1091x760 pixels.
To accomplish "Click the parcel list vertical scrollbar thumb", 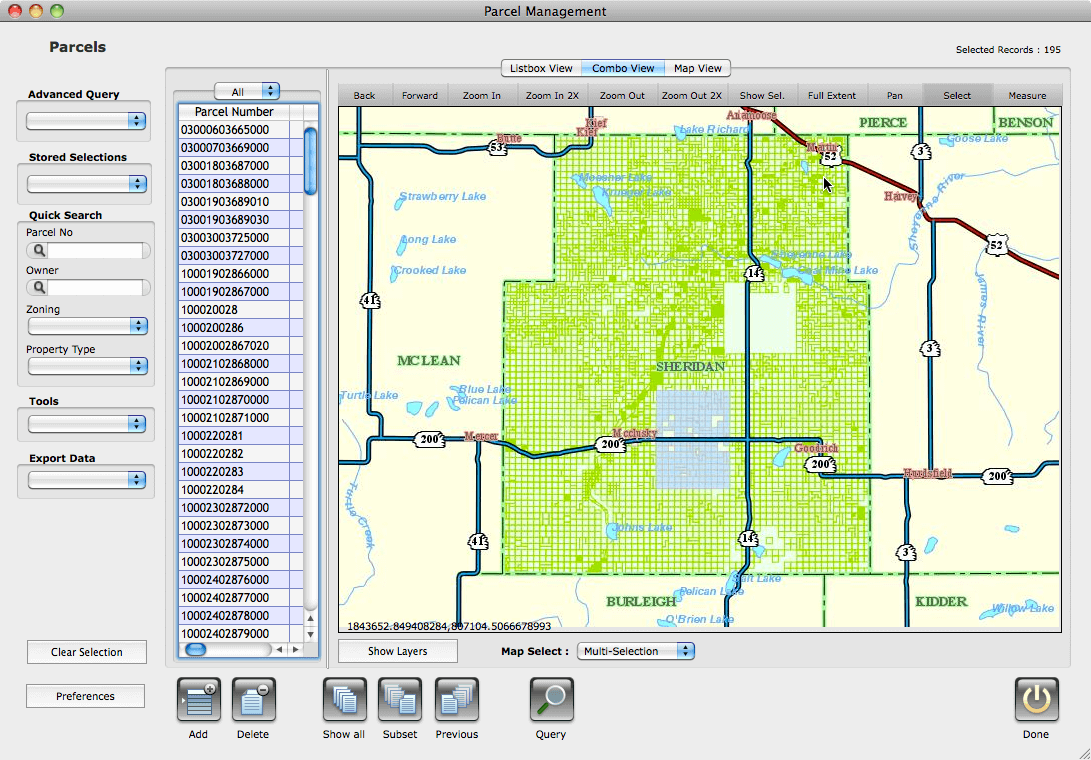I will point(310,161).
